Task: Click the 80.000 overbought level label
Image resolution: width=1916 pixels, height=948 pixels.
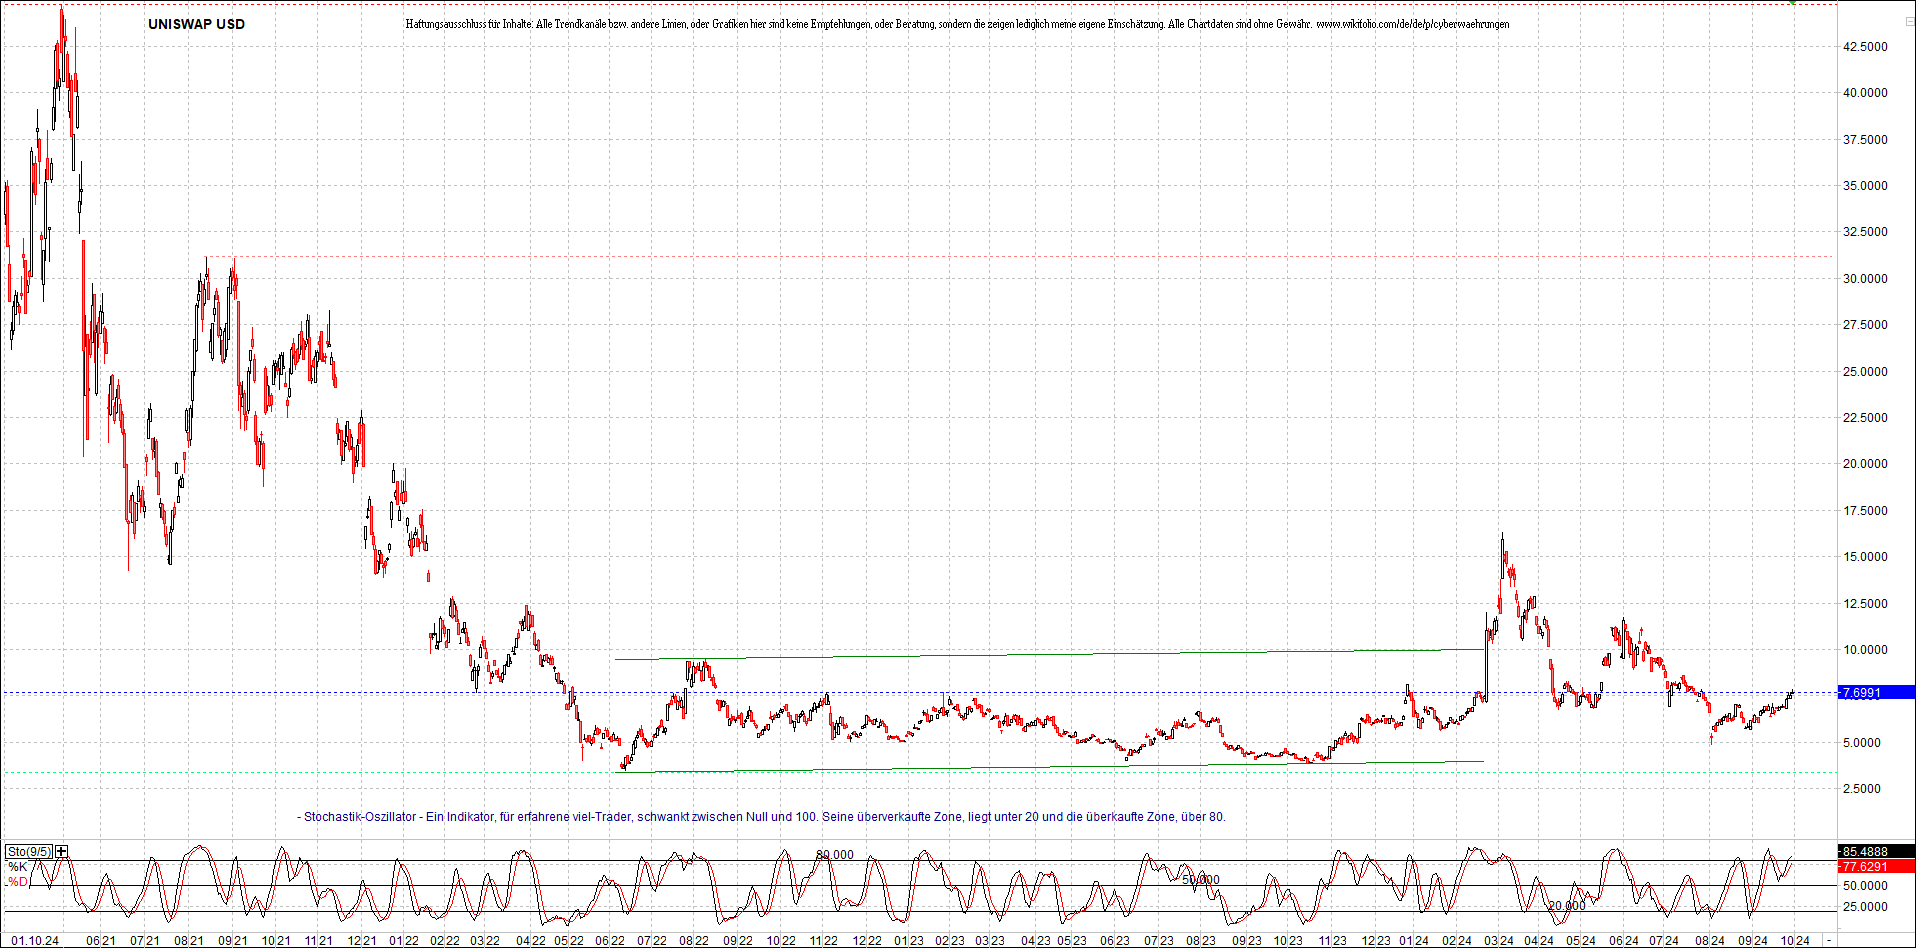Action: pos(835,855)
